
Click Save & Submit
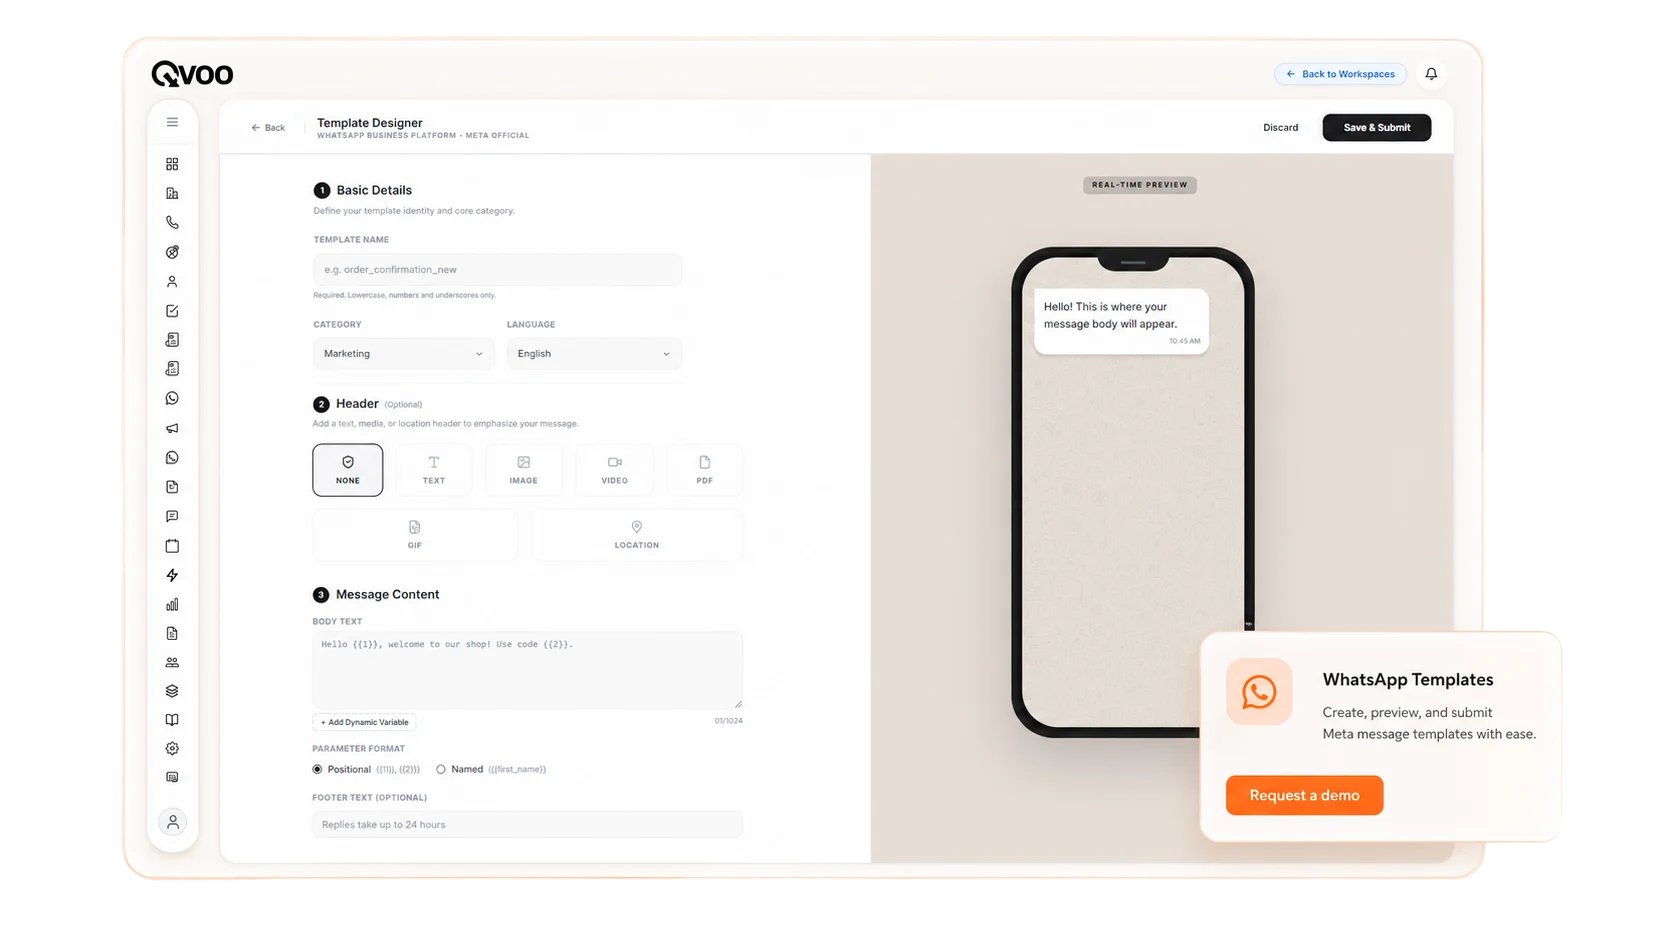click(x=1377, y=127)
